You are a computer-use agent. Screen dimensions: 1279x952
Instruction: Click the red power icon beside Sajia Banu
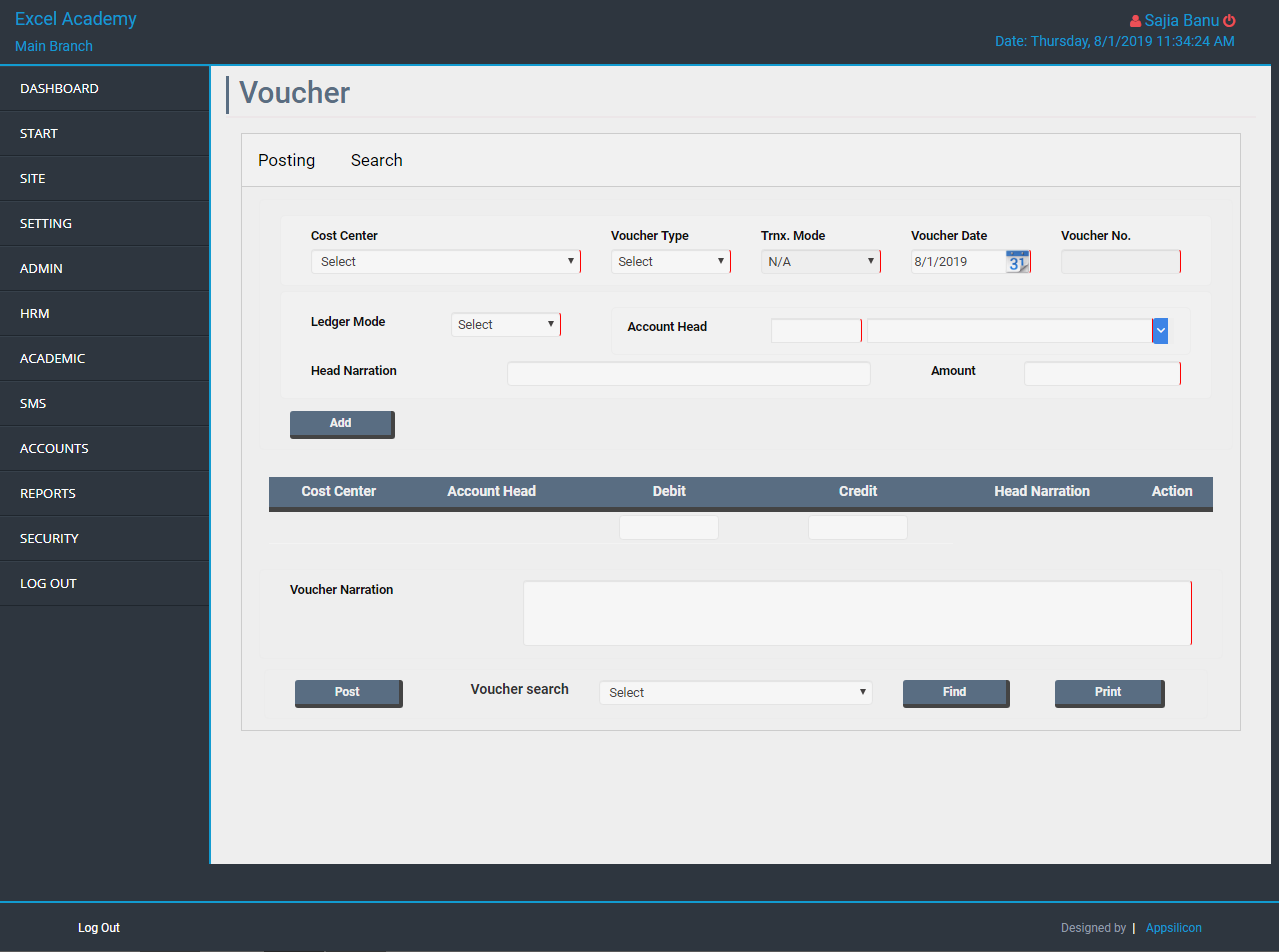(1229, 21)
